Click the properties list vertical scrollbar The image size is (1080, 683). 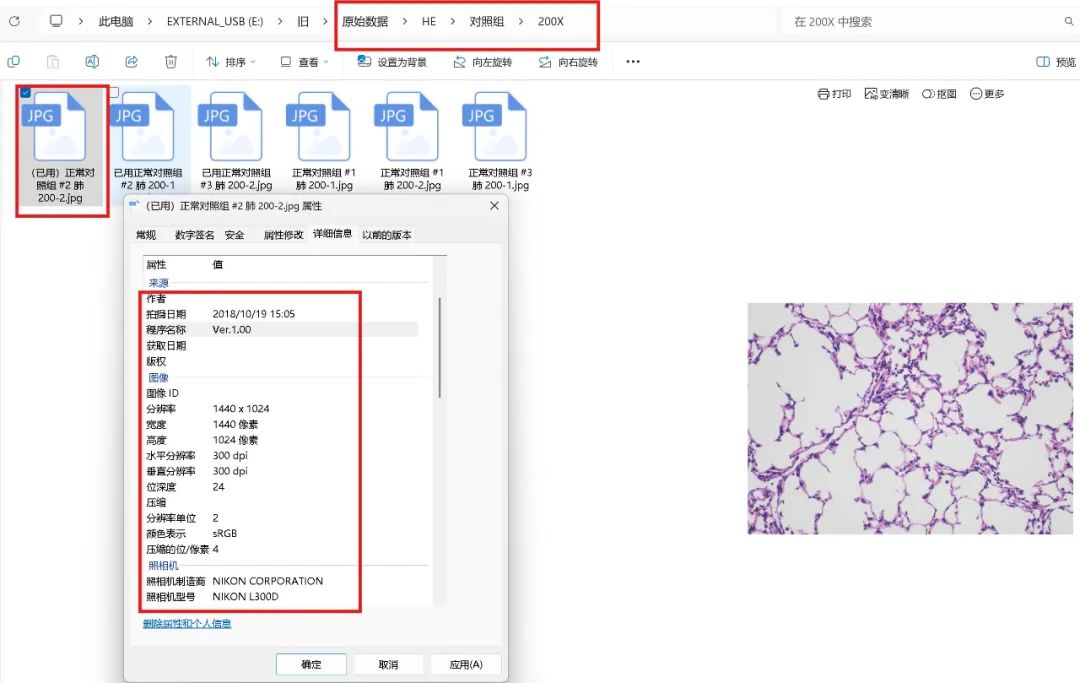coord(439,348)
